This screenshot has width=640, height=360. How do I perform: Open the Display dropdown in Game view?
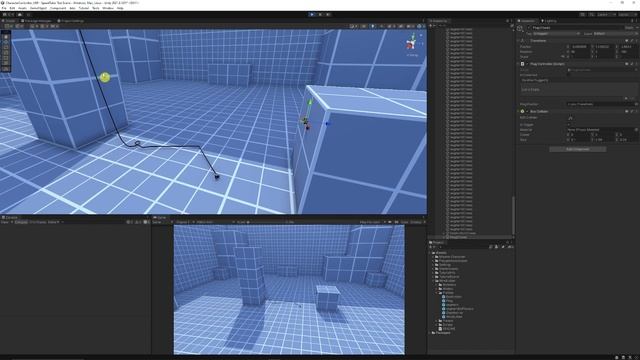[x=184, y=222]
